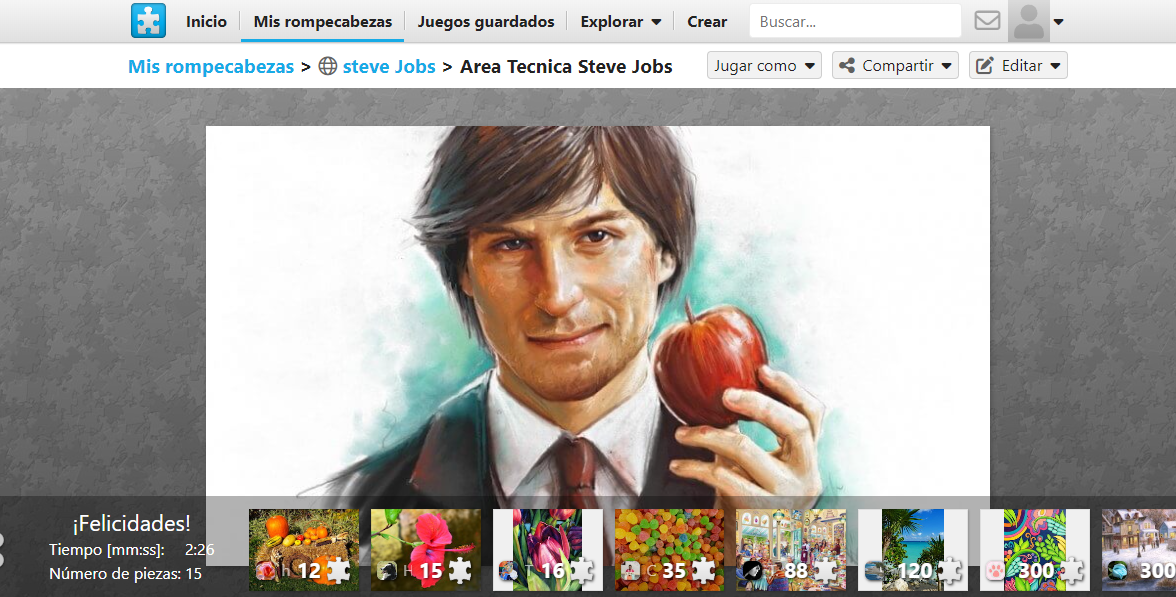The width and height of the screenshot is (1176, 597).
Task: Click the Tiempo 2:26 result text
Action: pyautogui.click(x=132, y=550)
